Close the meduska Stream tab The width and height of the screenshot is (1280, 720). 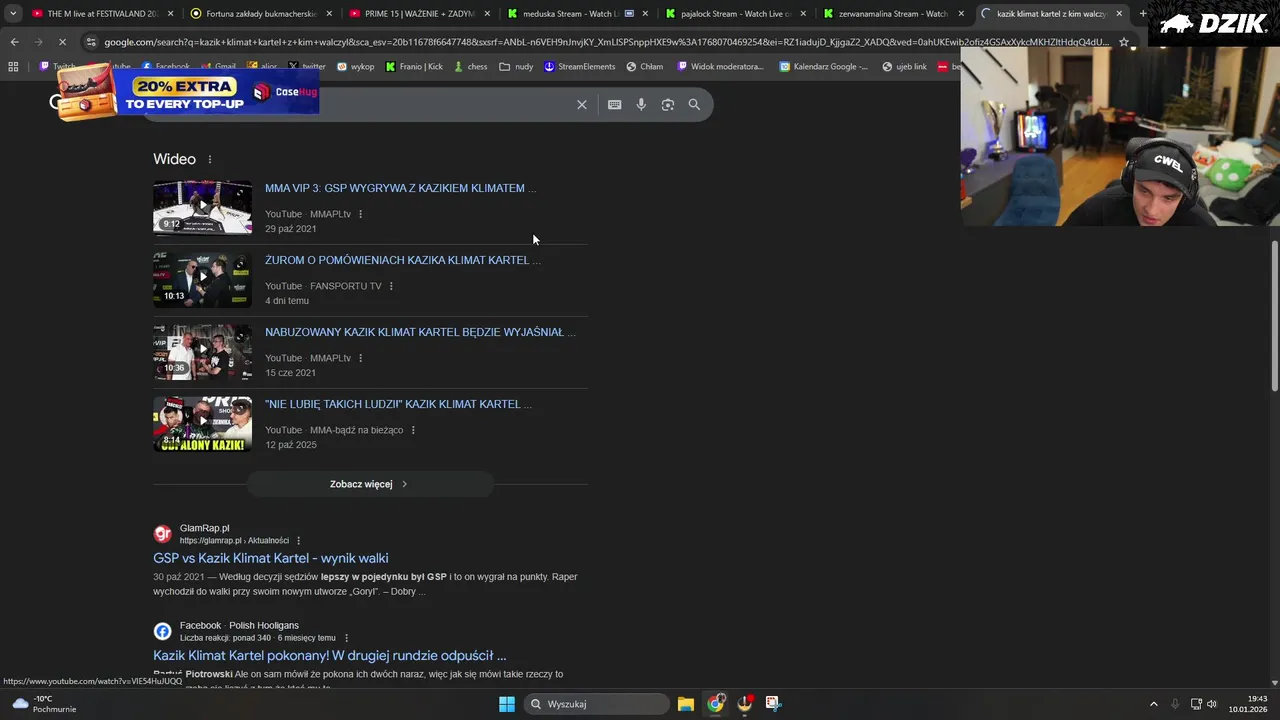[x=645, y=14]
